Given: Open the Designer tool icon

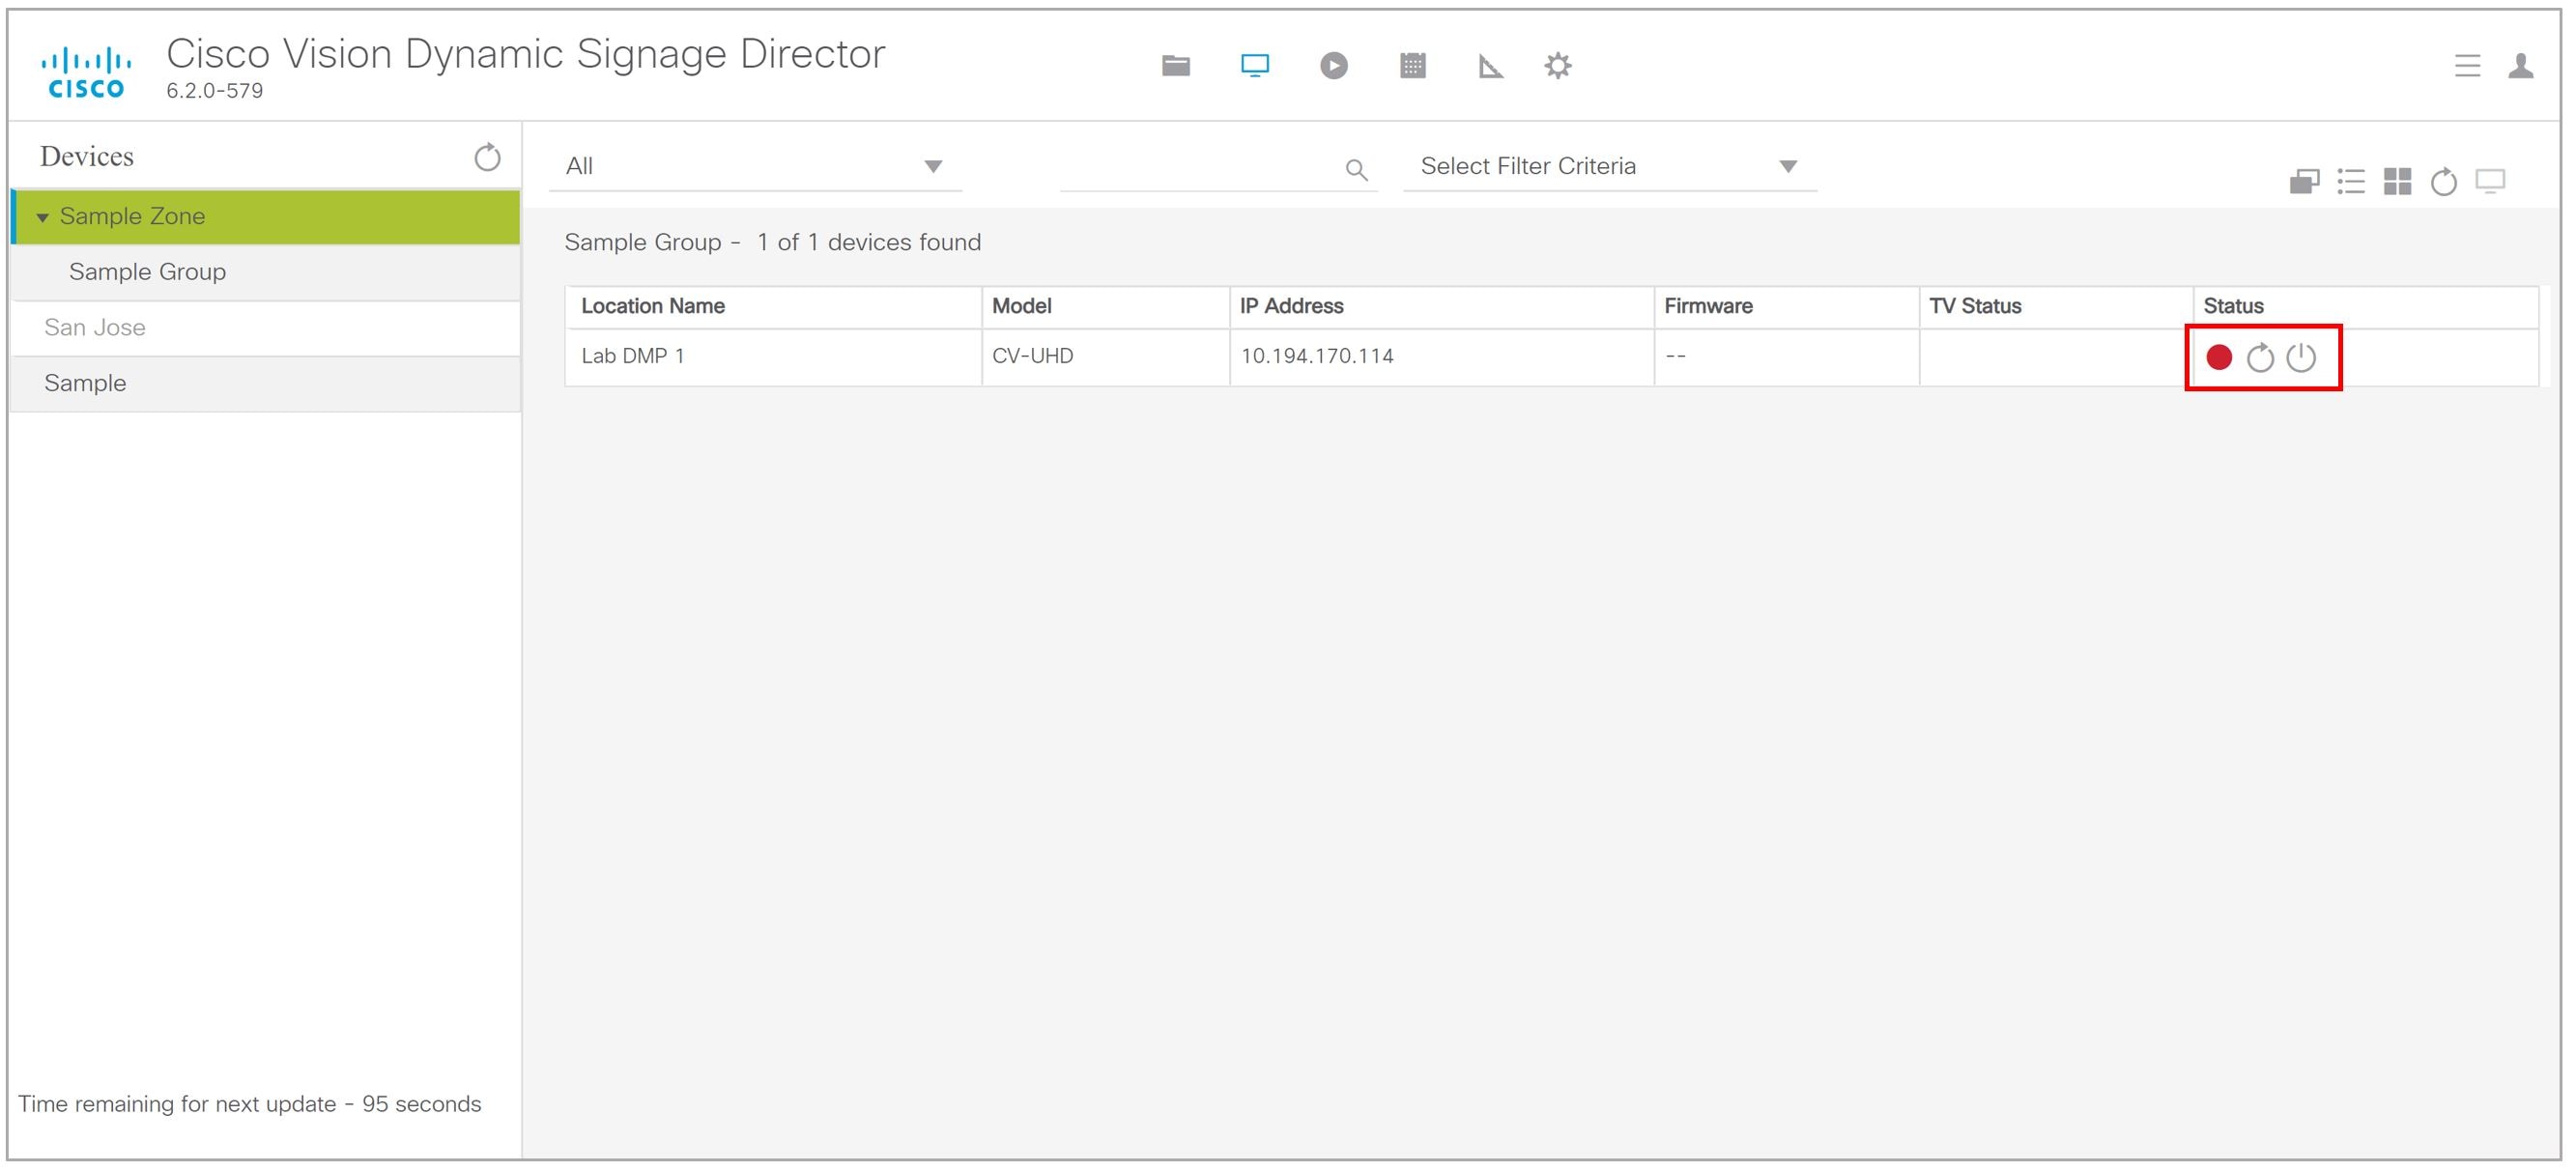Looking at the screenshot, I should click(1490, 65).
